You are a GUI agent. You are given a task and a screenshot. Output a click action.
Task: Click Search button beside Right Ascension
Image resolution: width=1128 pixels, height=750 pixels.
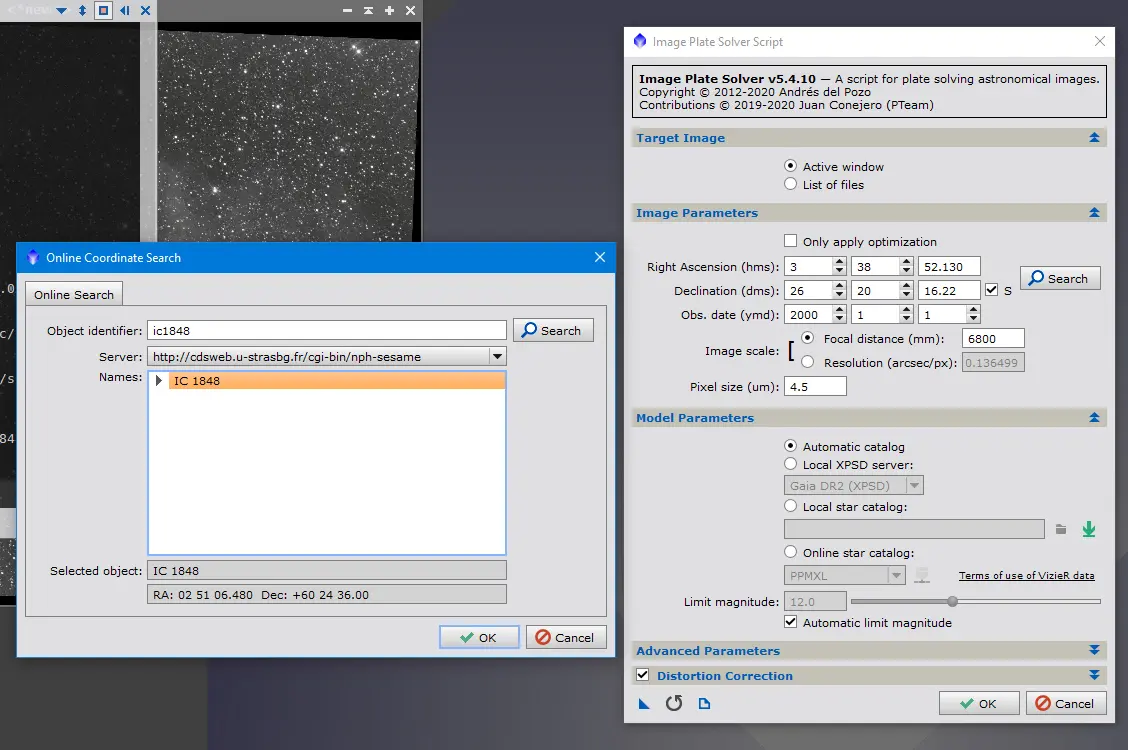[x=1060, y=278]
